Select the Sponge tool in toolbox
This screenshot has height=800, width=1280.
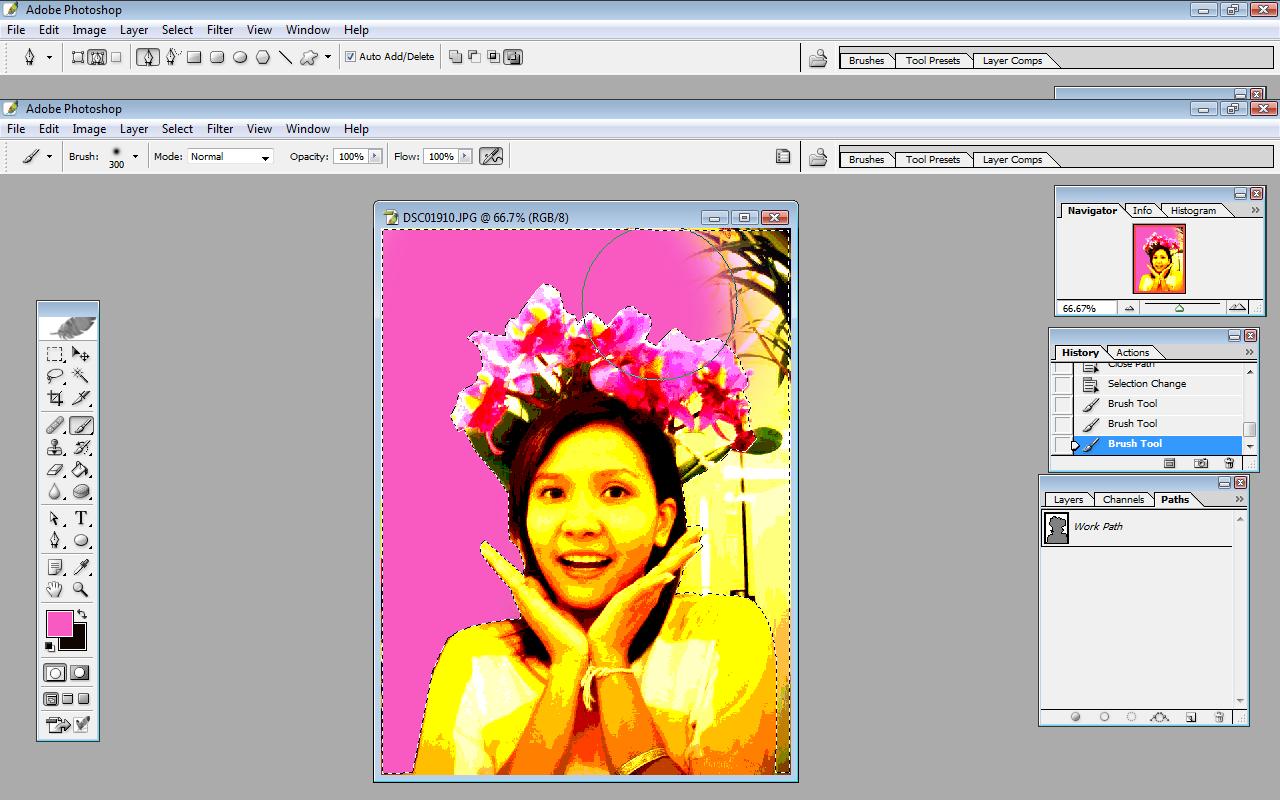tap(81, 492)
